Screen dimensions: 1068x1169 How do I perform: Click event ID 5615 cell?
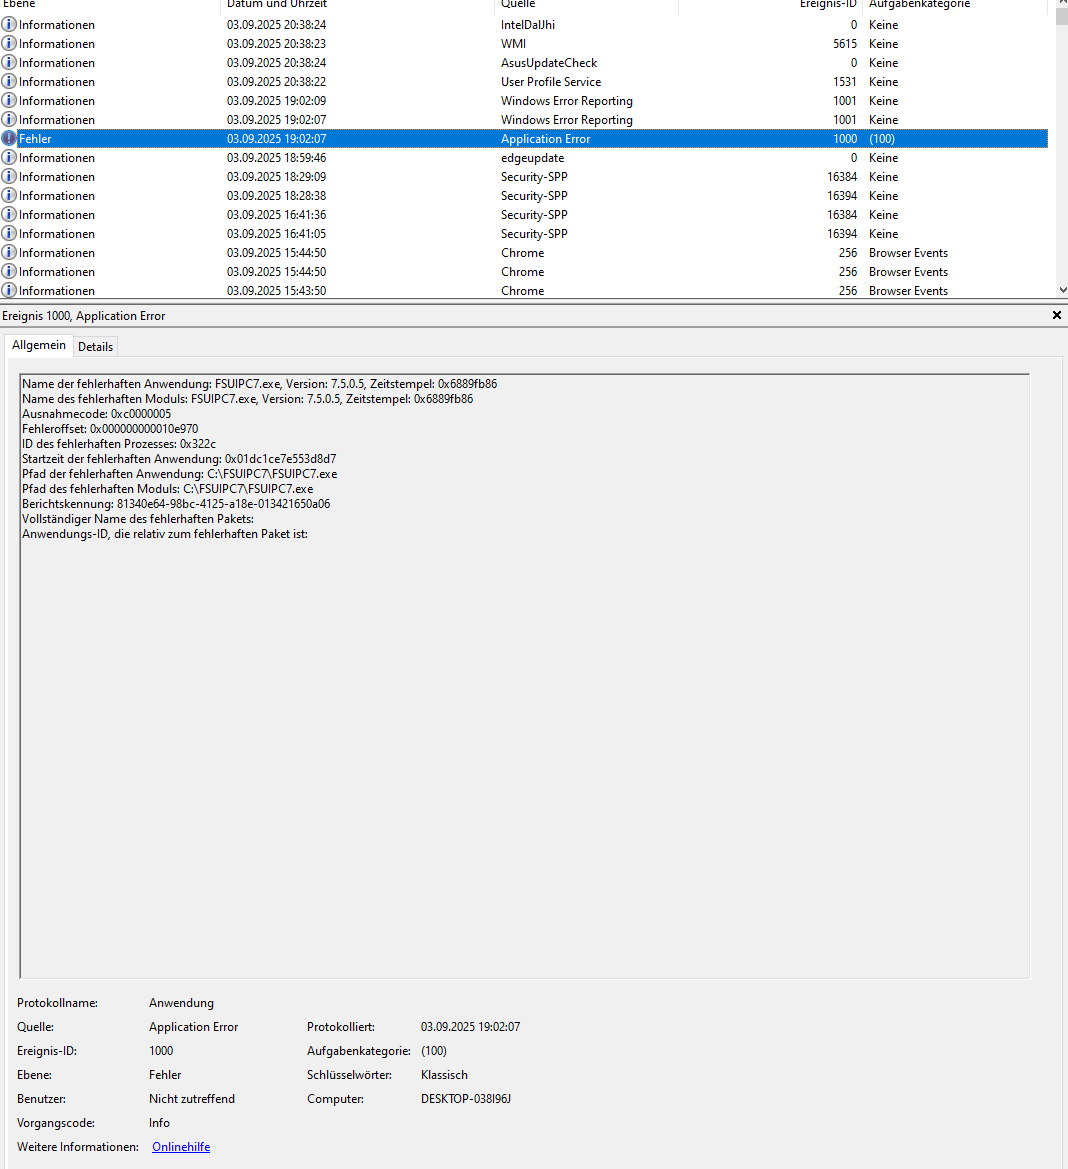pos(845,43)
